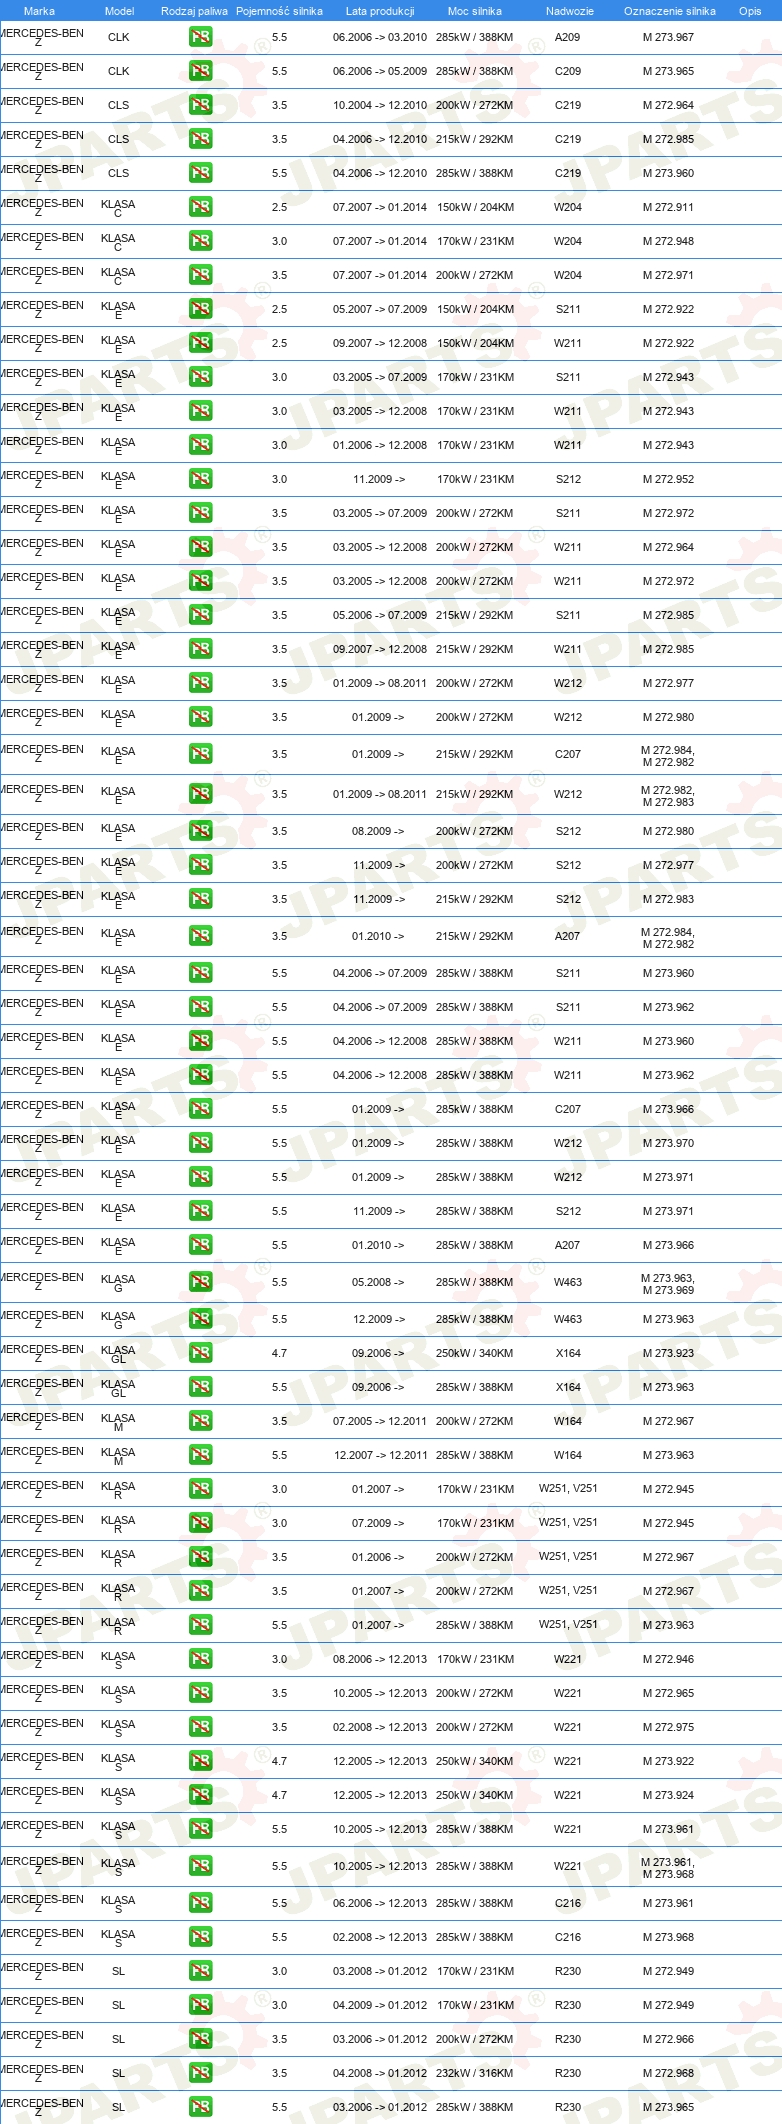Image resolution: width=782 pixels, height=2124 pixels.
Task: Select engine code M 272.946
Action: pos(668,1659)
